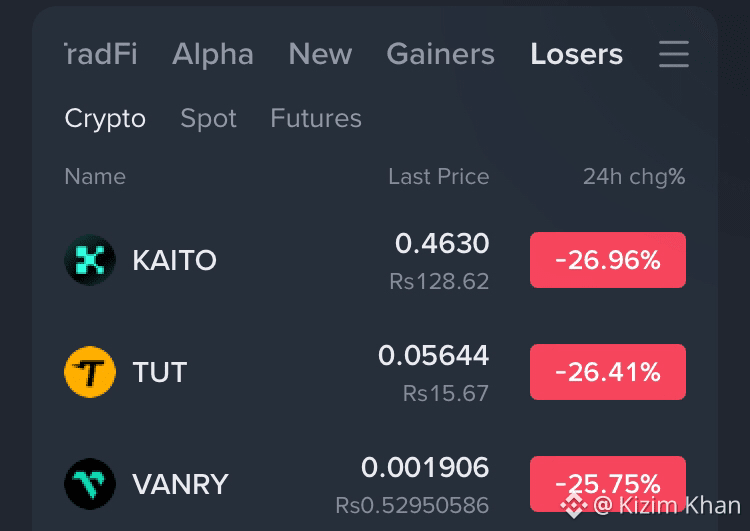Tap the -25.75% change badge
The width and height of the screenshot is (750, 531).
(x=608, y=484)
